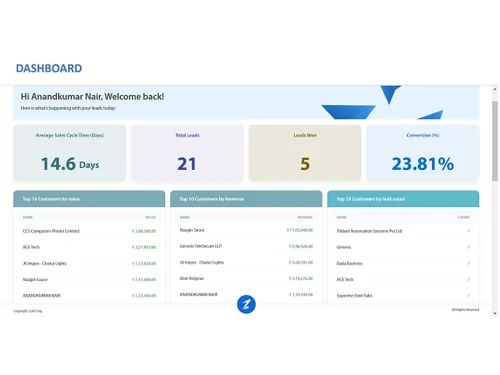Select ANANDKUMAR NAIR in customers by Revenue
Image resolution: width=500 pixels, height=375 pixels.
click(246, 294)
